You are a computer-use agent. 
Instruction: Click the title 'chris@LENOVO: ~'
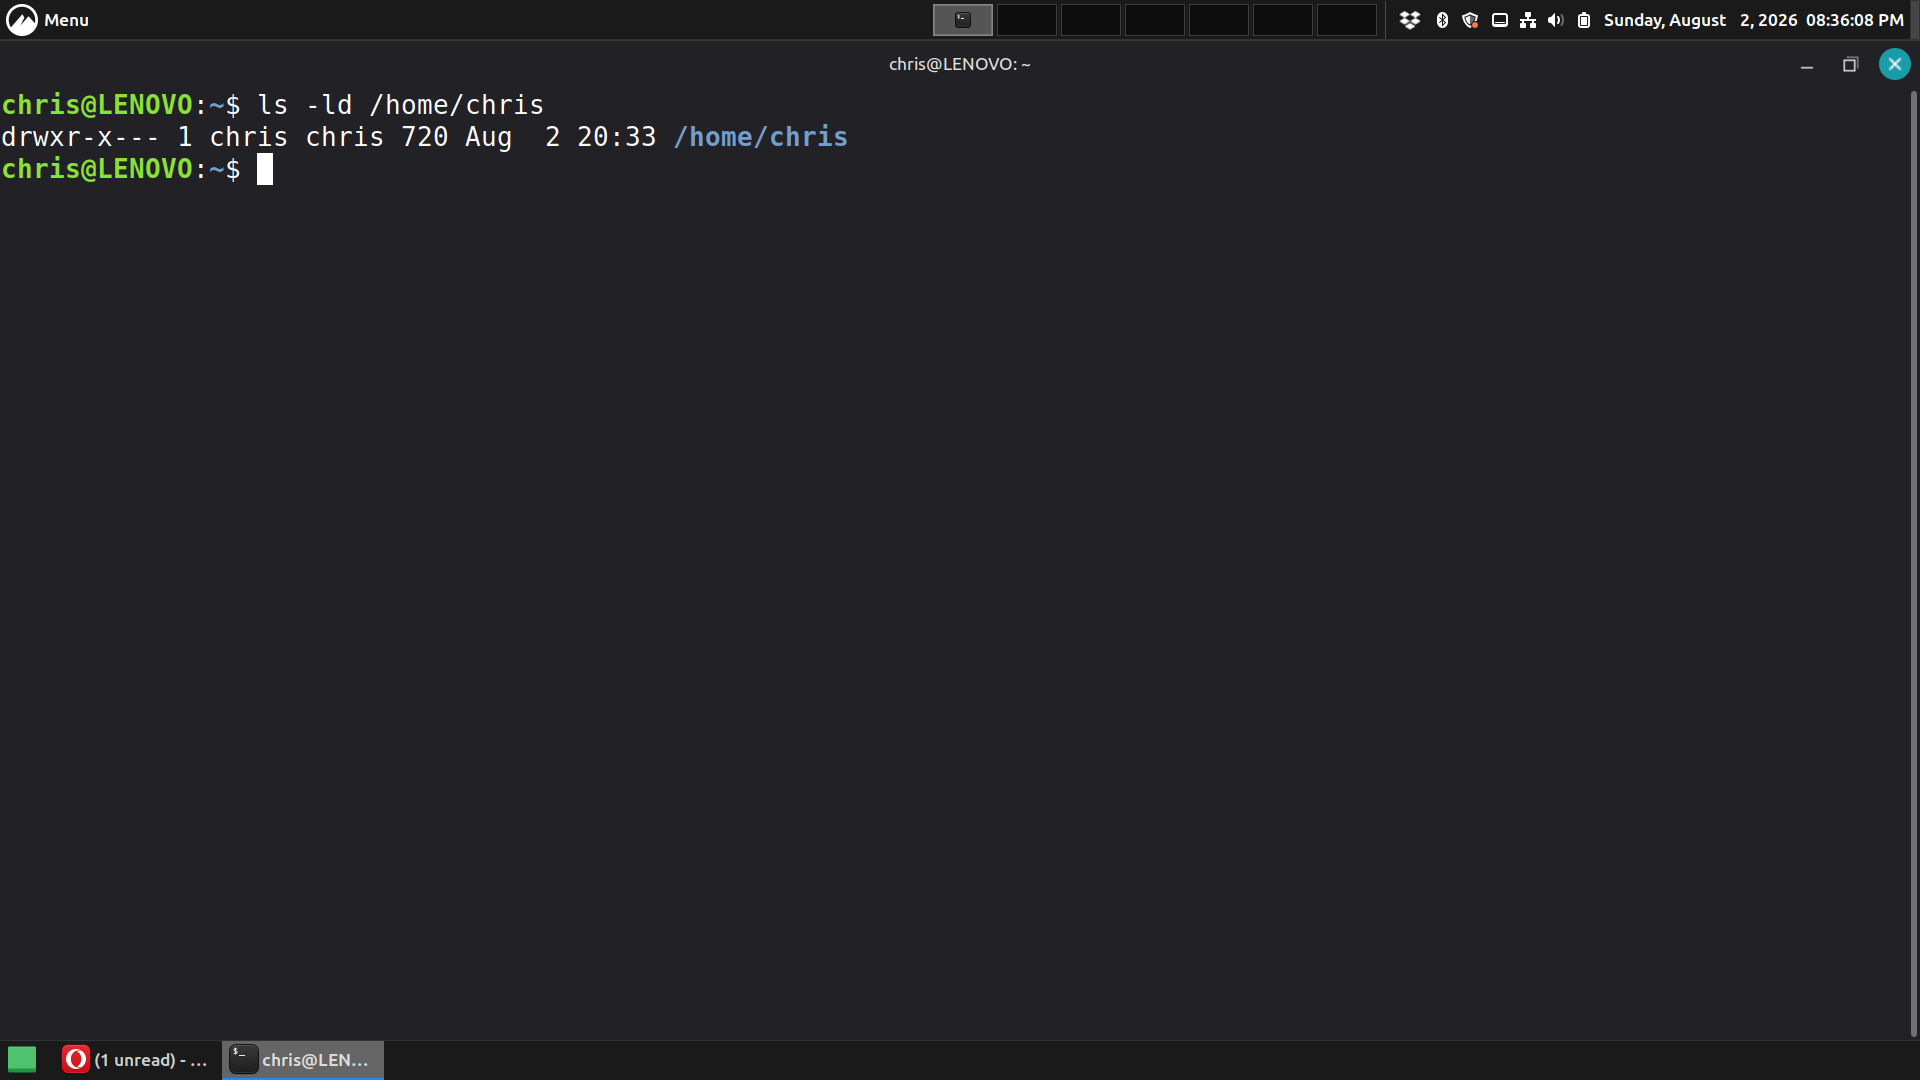pyautogui.click(x=960, y=64)
